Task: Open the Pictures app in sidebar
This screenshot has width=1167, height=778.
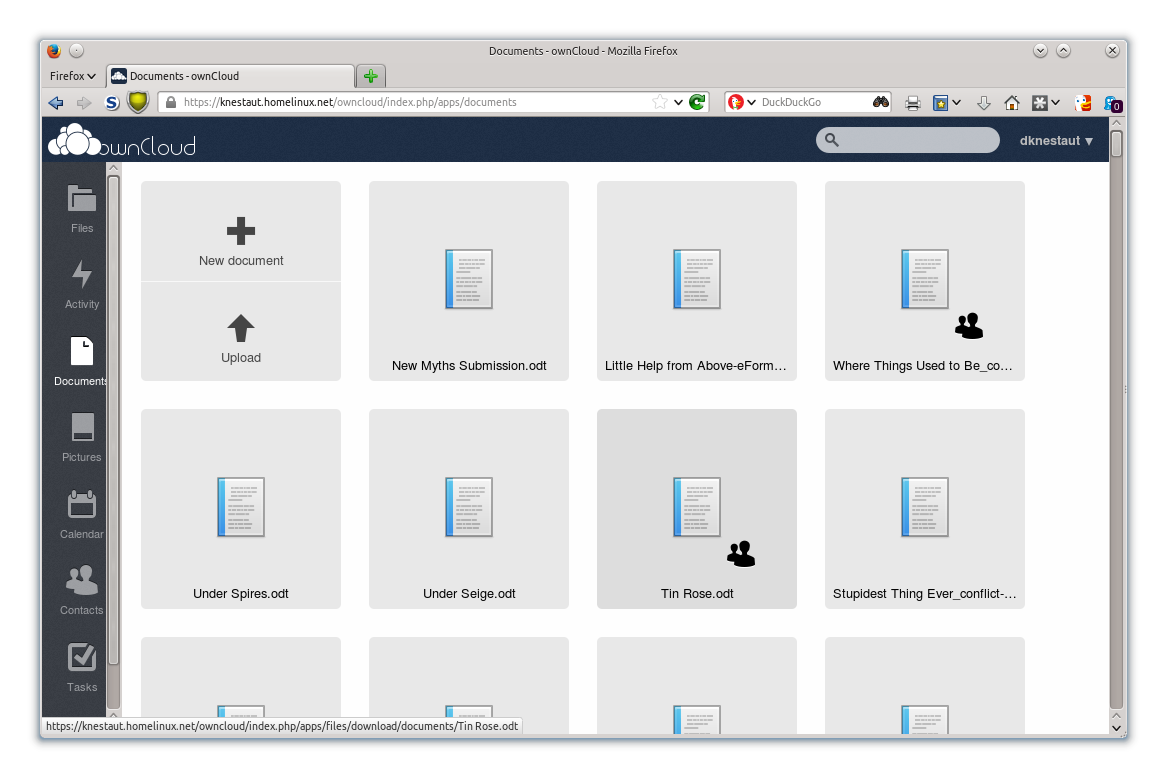Action: [82, 438]
